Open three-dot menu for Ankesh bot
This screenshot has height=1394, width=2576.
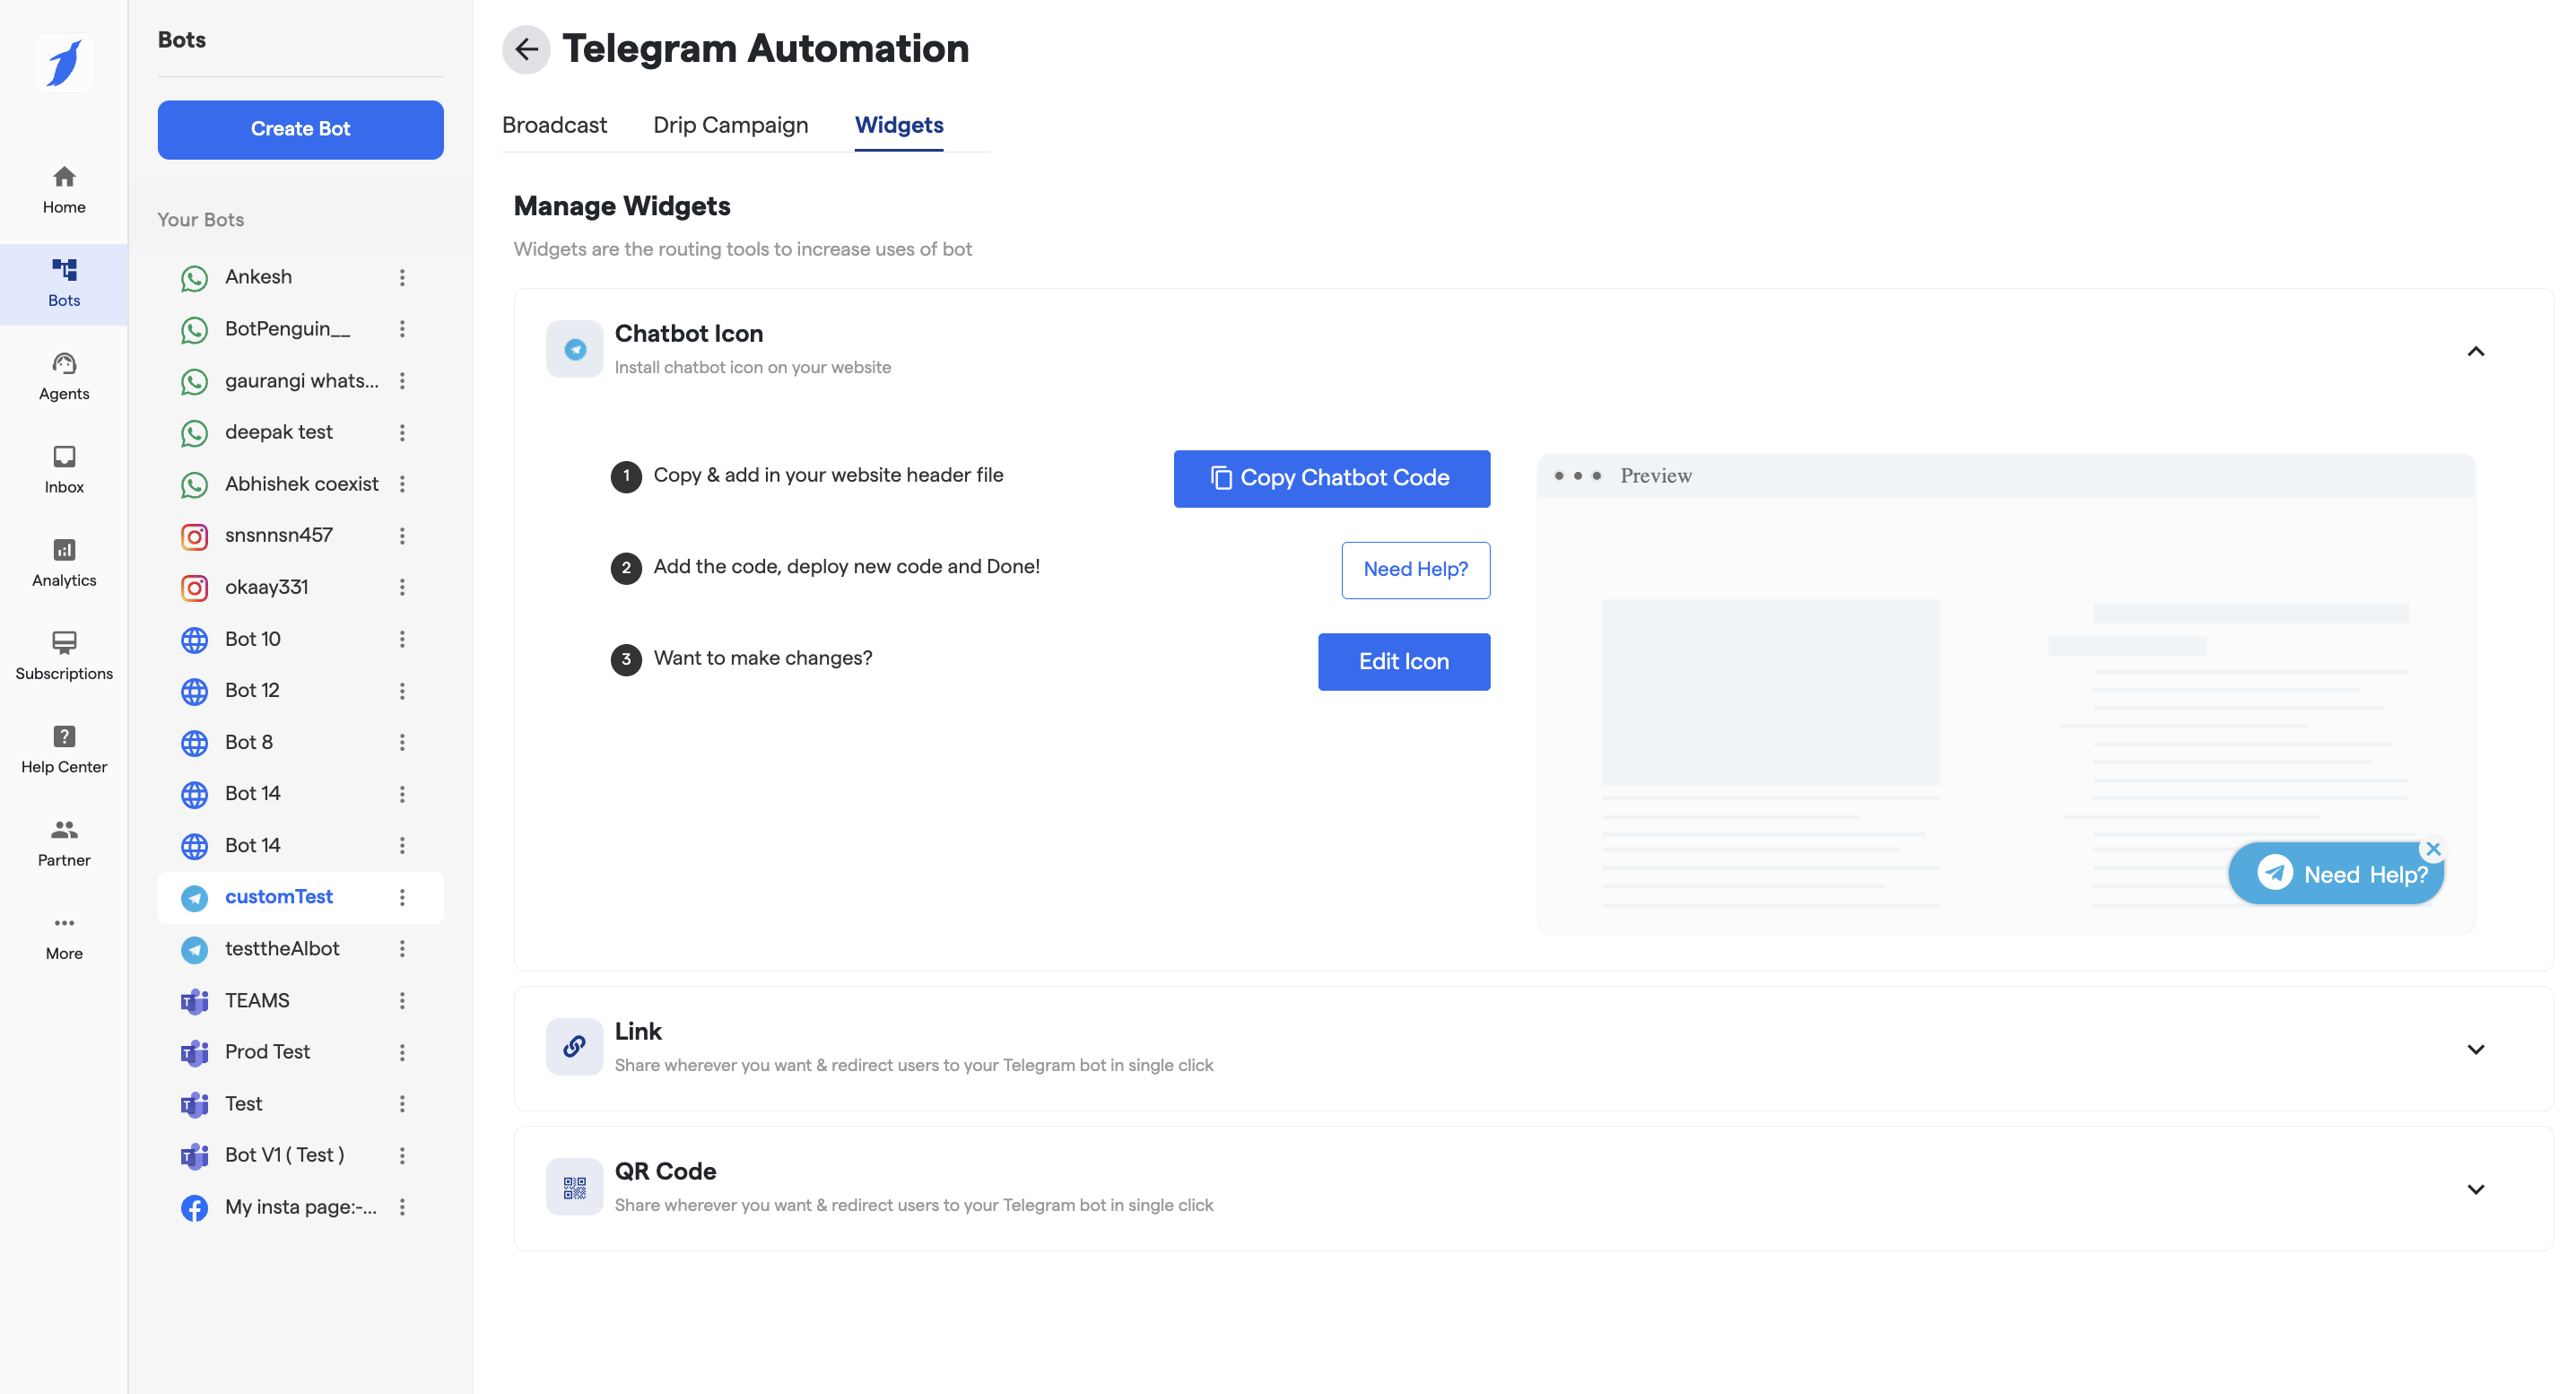tap(402, 277)
